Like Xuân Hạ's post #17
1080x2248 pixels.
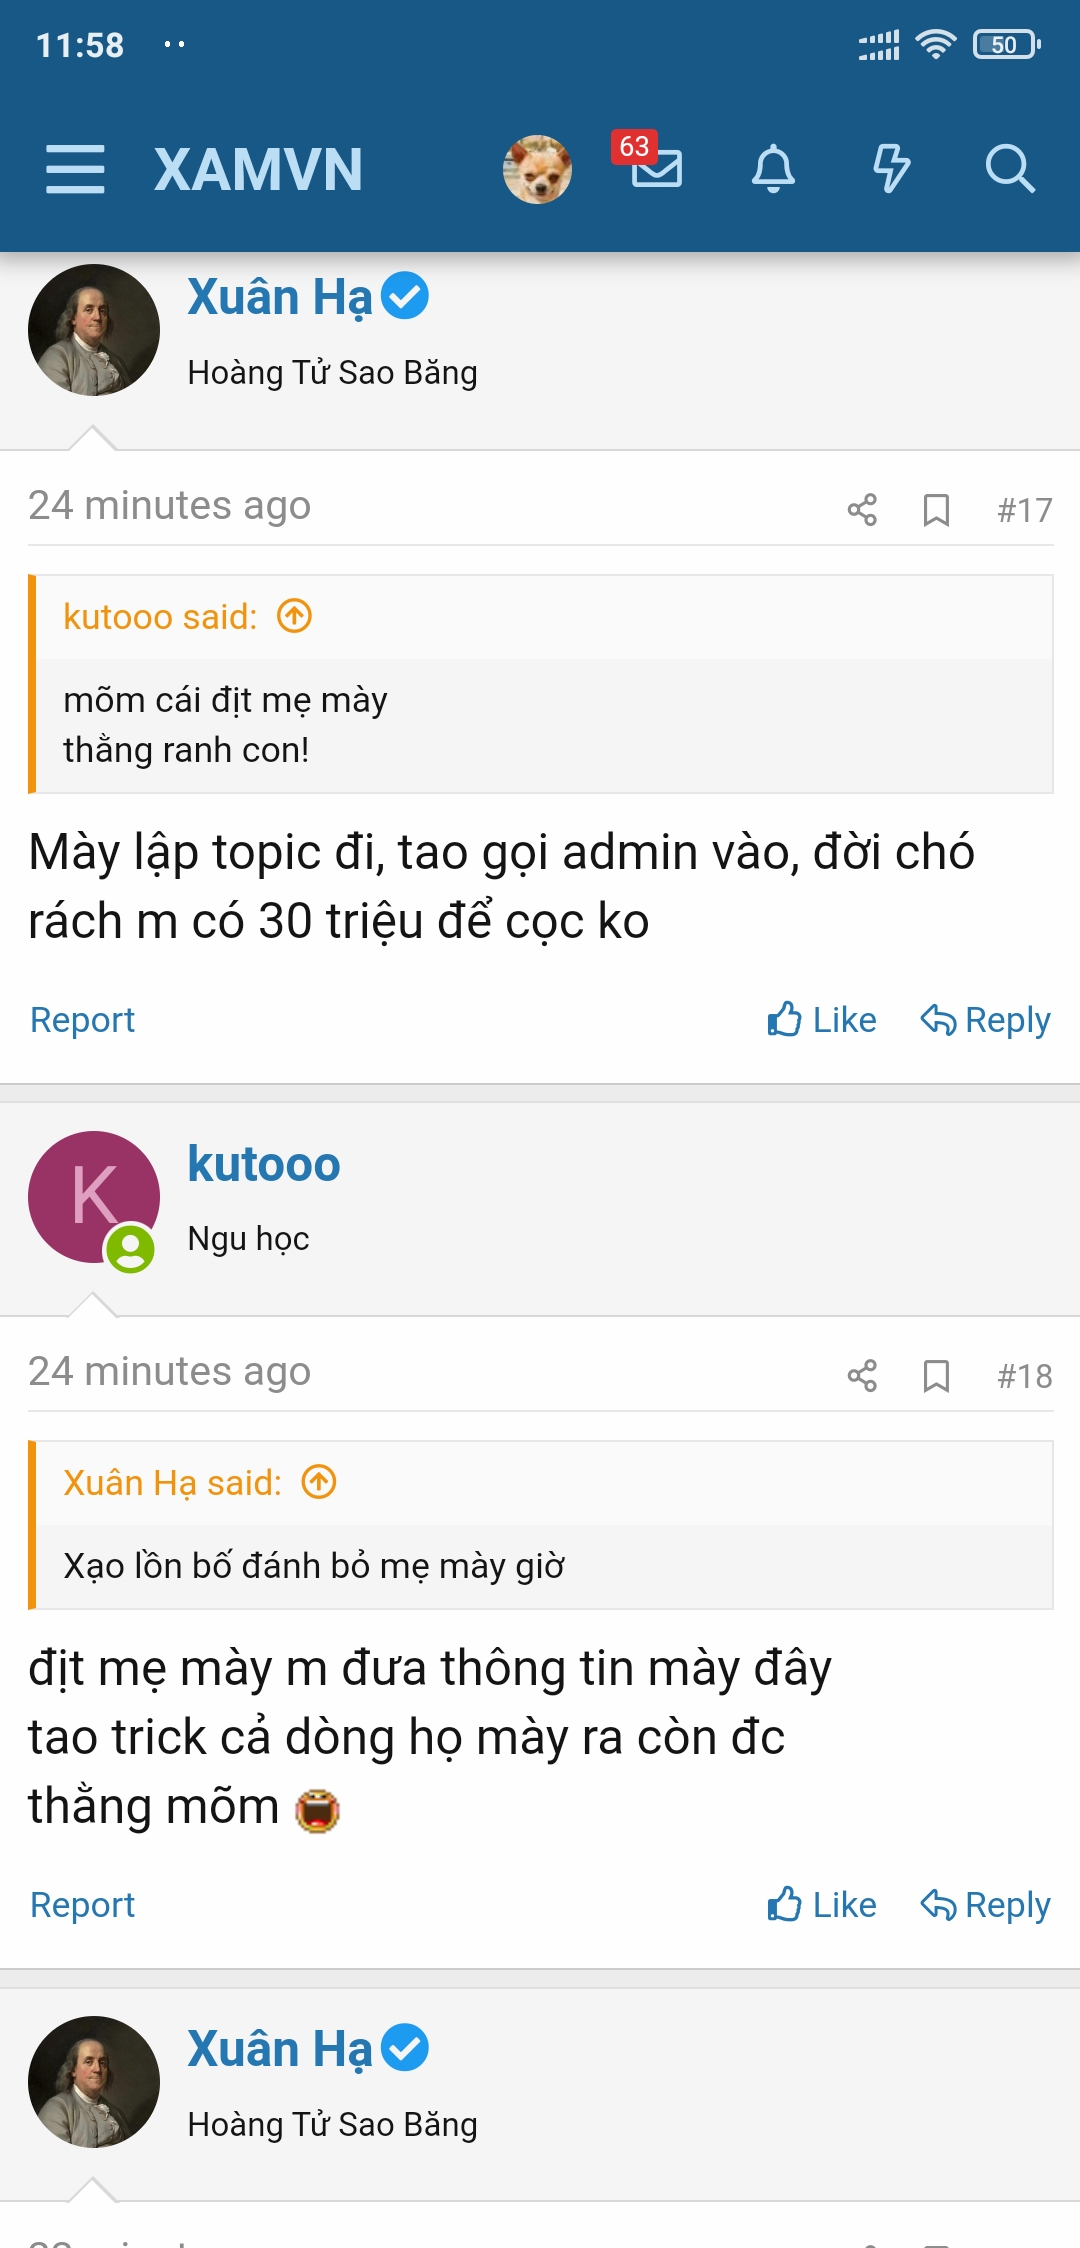[822, 1020]
